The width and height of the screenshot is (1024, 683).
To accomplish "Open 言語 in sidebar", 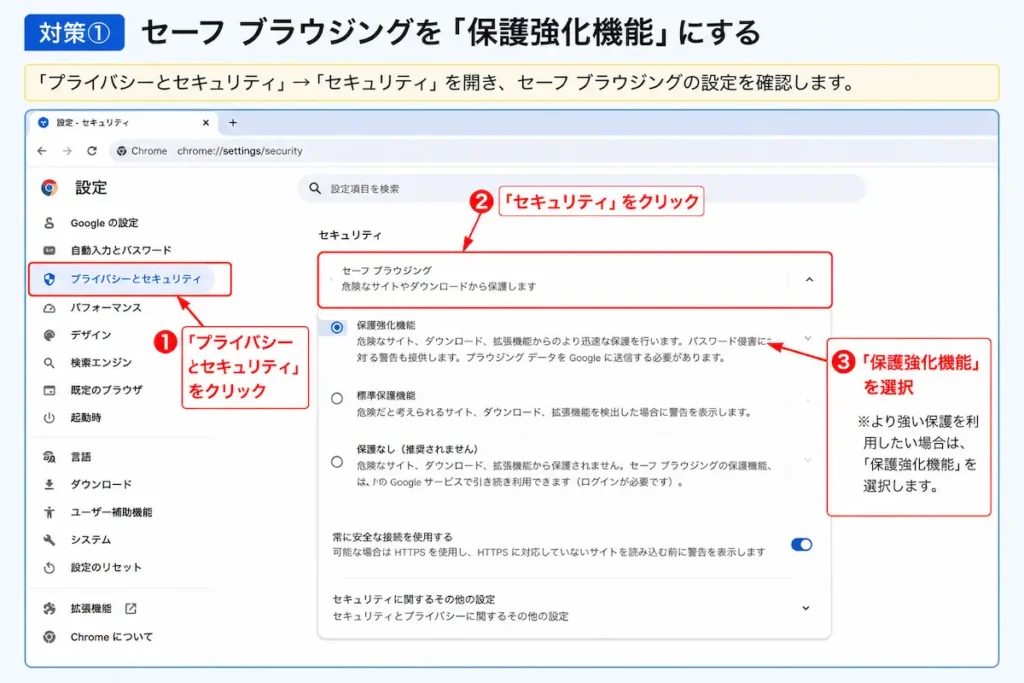I will tap(81, 456).
